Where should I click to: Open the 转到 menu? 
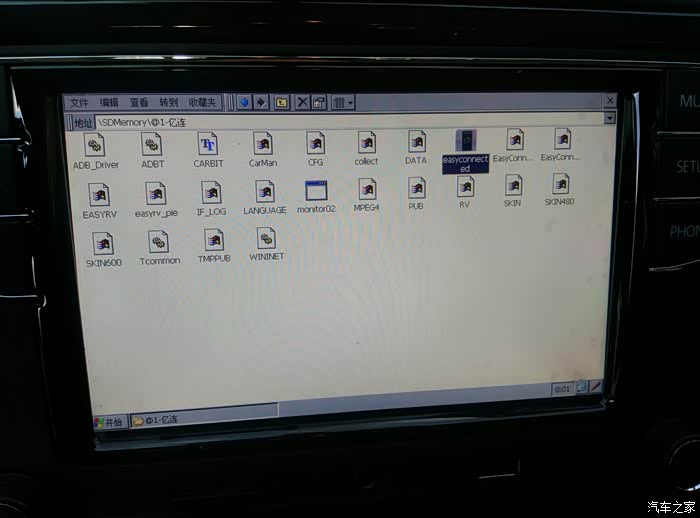tap(169, 103)
